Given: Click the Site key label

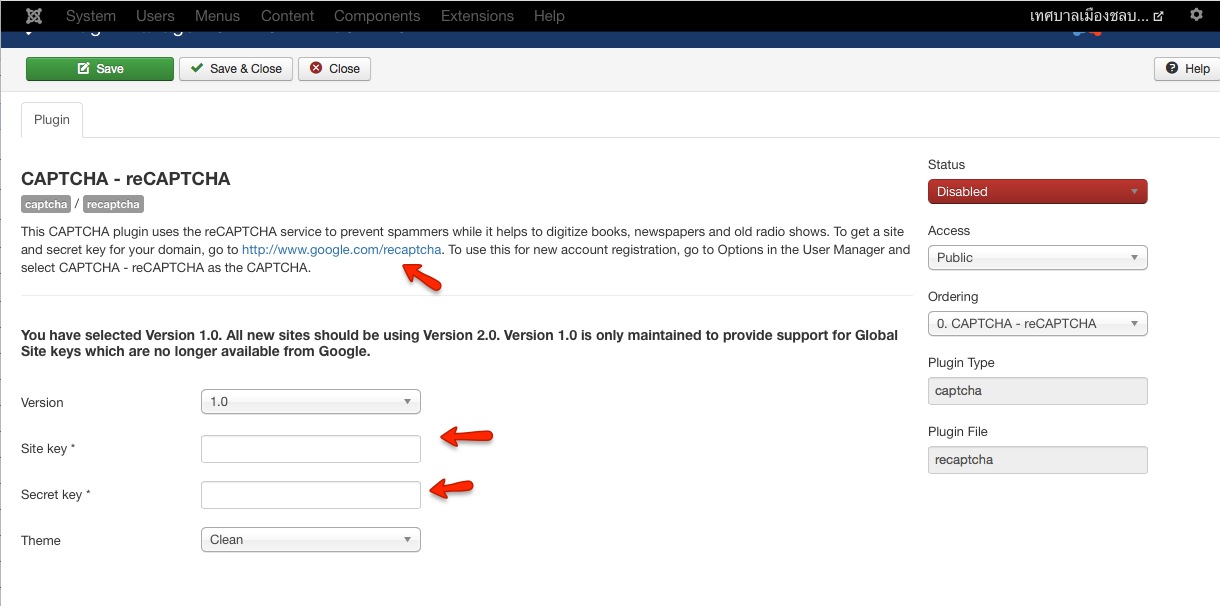Looking at the screenshot, I should pos(48,449).
